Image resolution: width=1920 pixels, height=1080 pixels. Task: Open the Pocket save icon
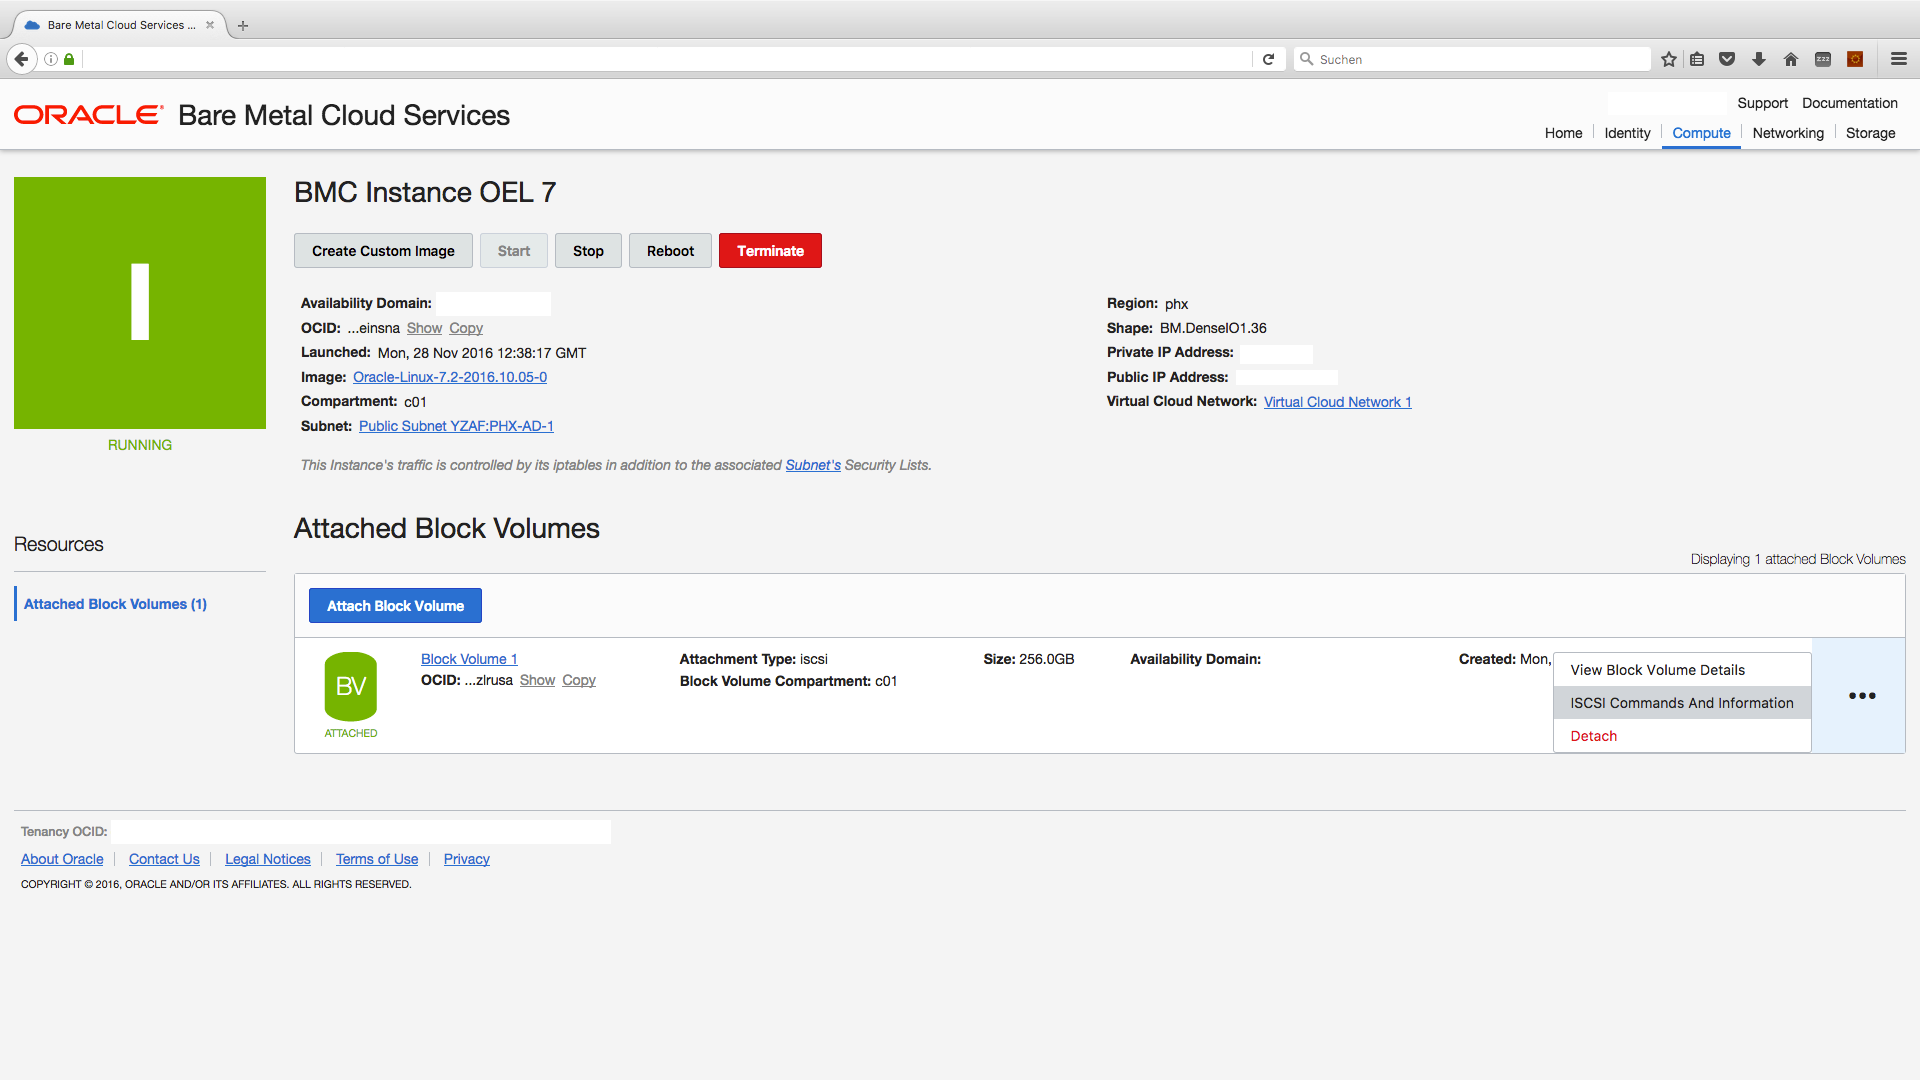click(1727, 60)
